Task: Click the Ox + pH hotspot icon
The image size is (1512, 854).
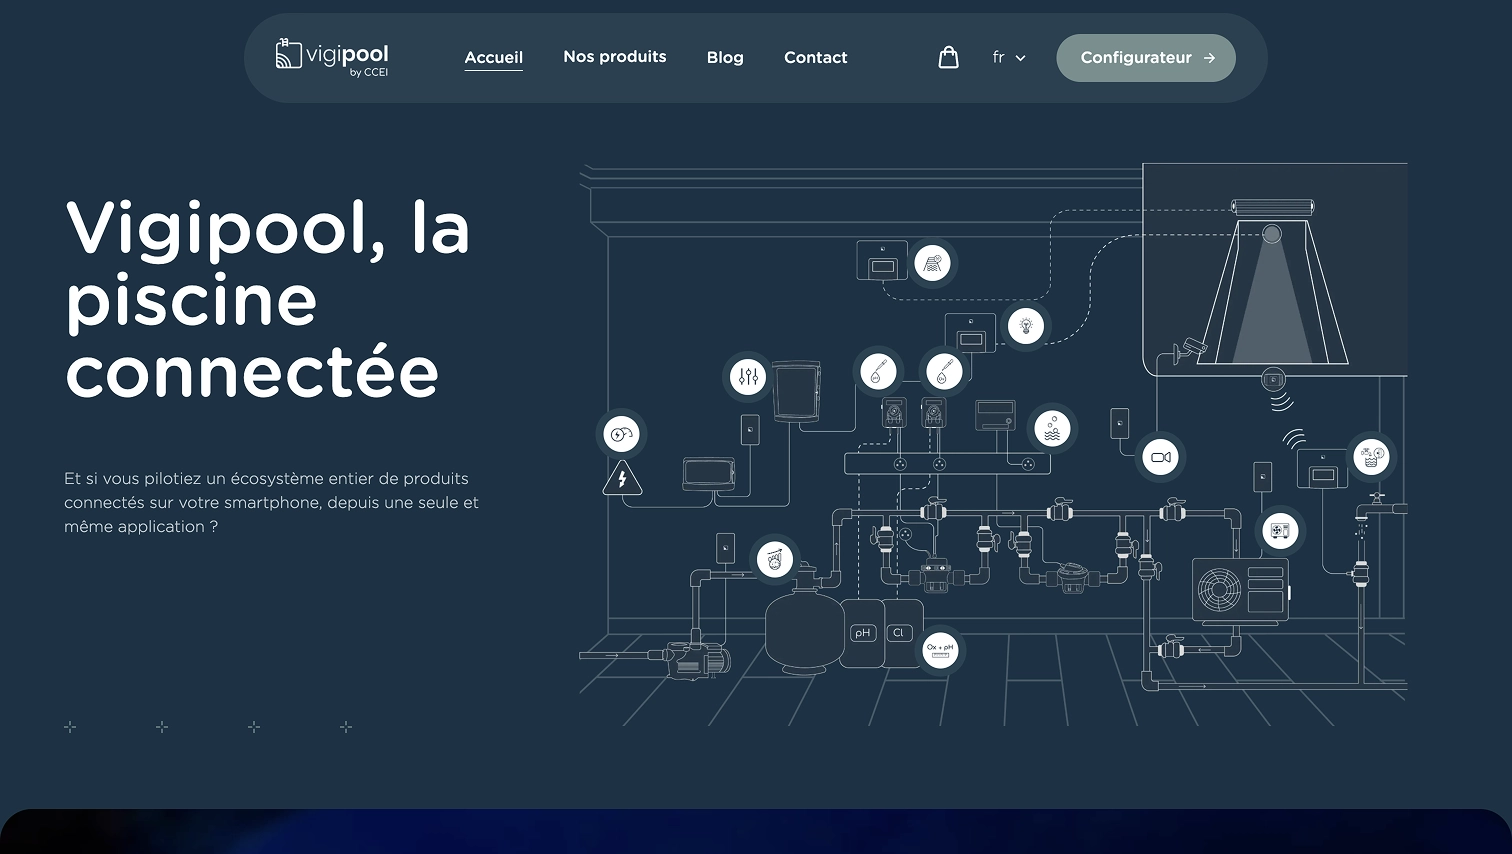Action: tap(939, 649)
